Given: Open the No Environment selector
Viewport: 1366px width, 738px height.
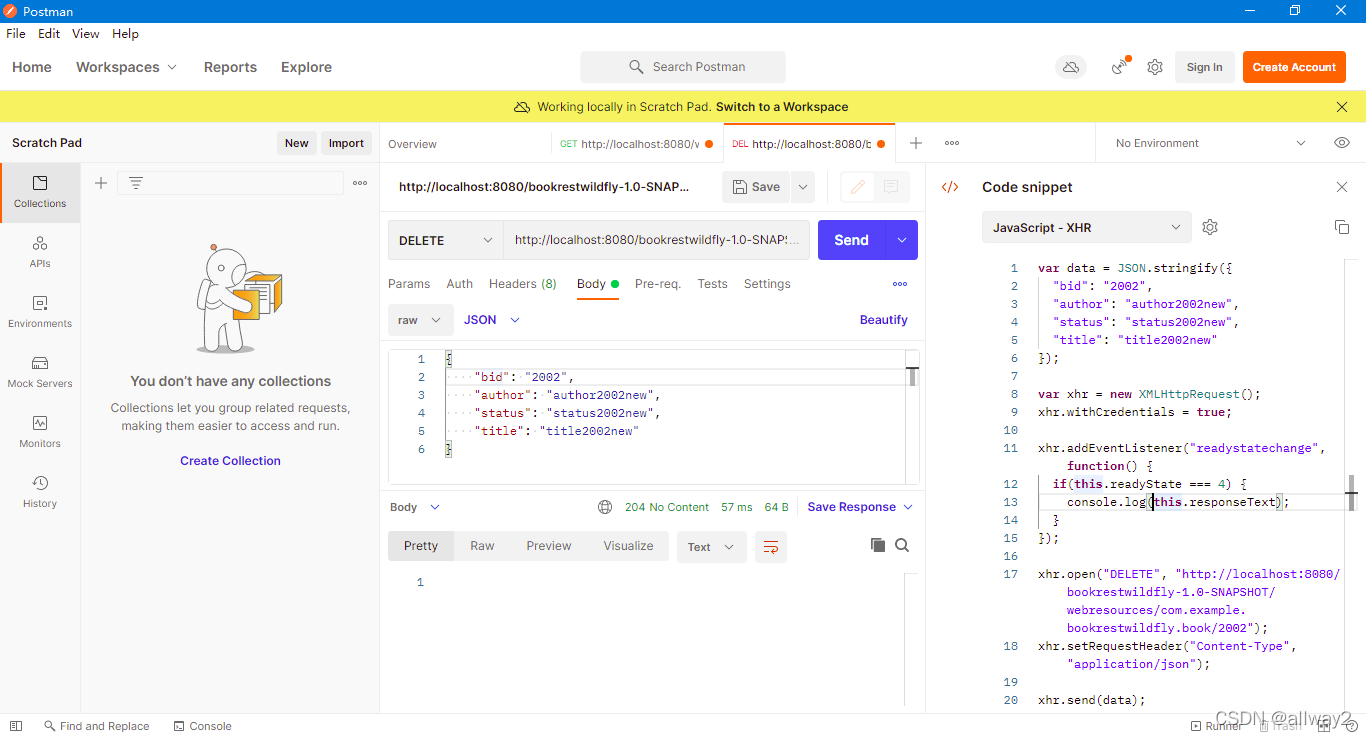Looking at the screenshot, I should coord(1211,143).
